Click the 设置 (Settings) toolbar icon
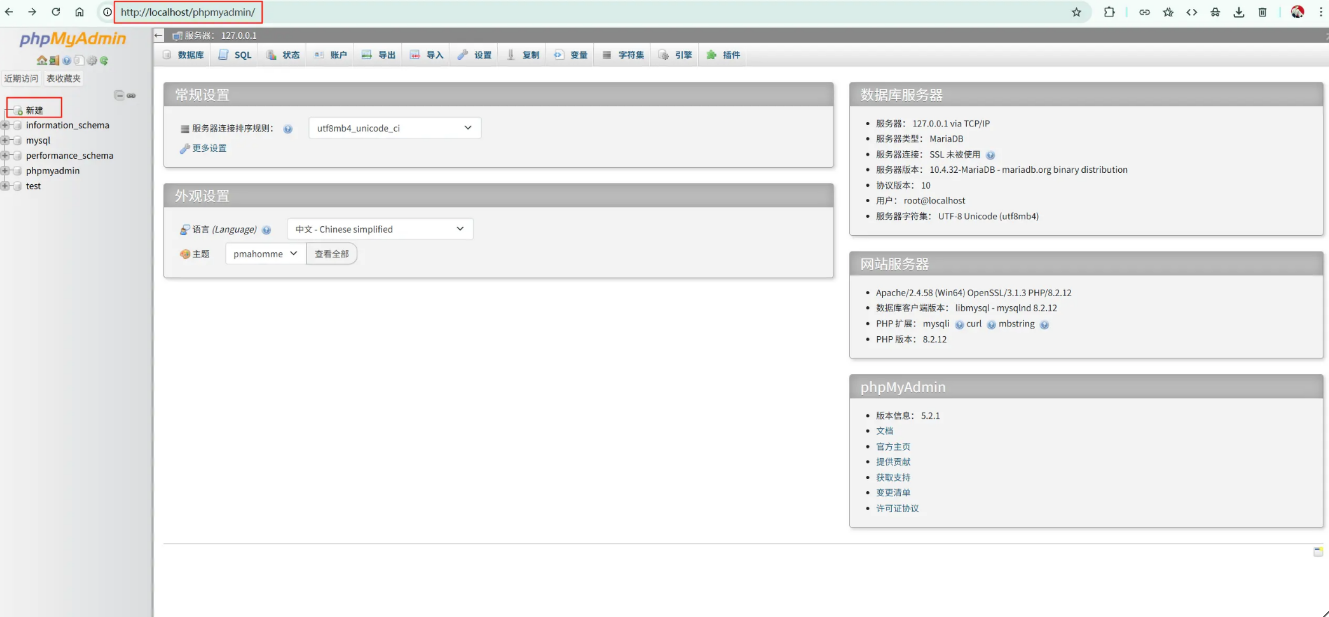 tap(464, 55)
